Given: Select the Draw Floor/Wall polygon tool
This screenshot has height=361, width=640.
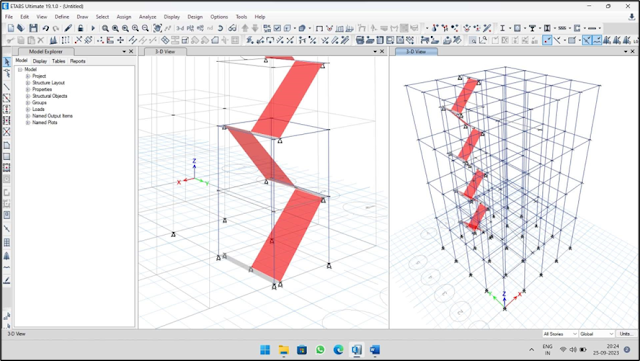Looking at the screenshot, I should point(7,146).
